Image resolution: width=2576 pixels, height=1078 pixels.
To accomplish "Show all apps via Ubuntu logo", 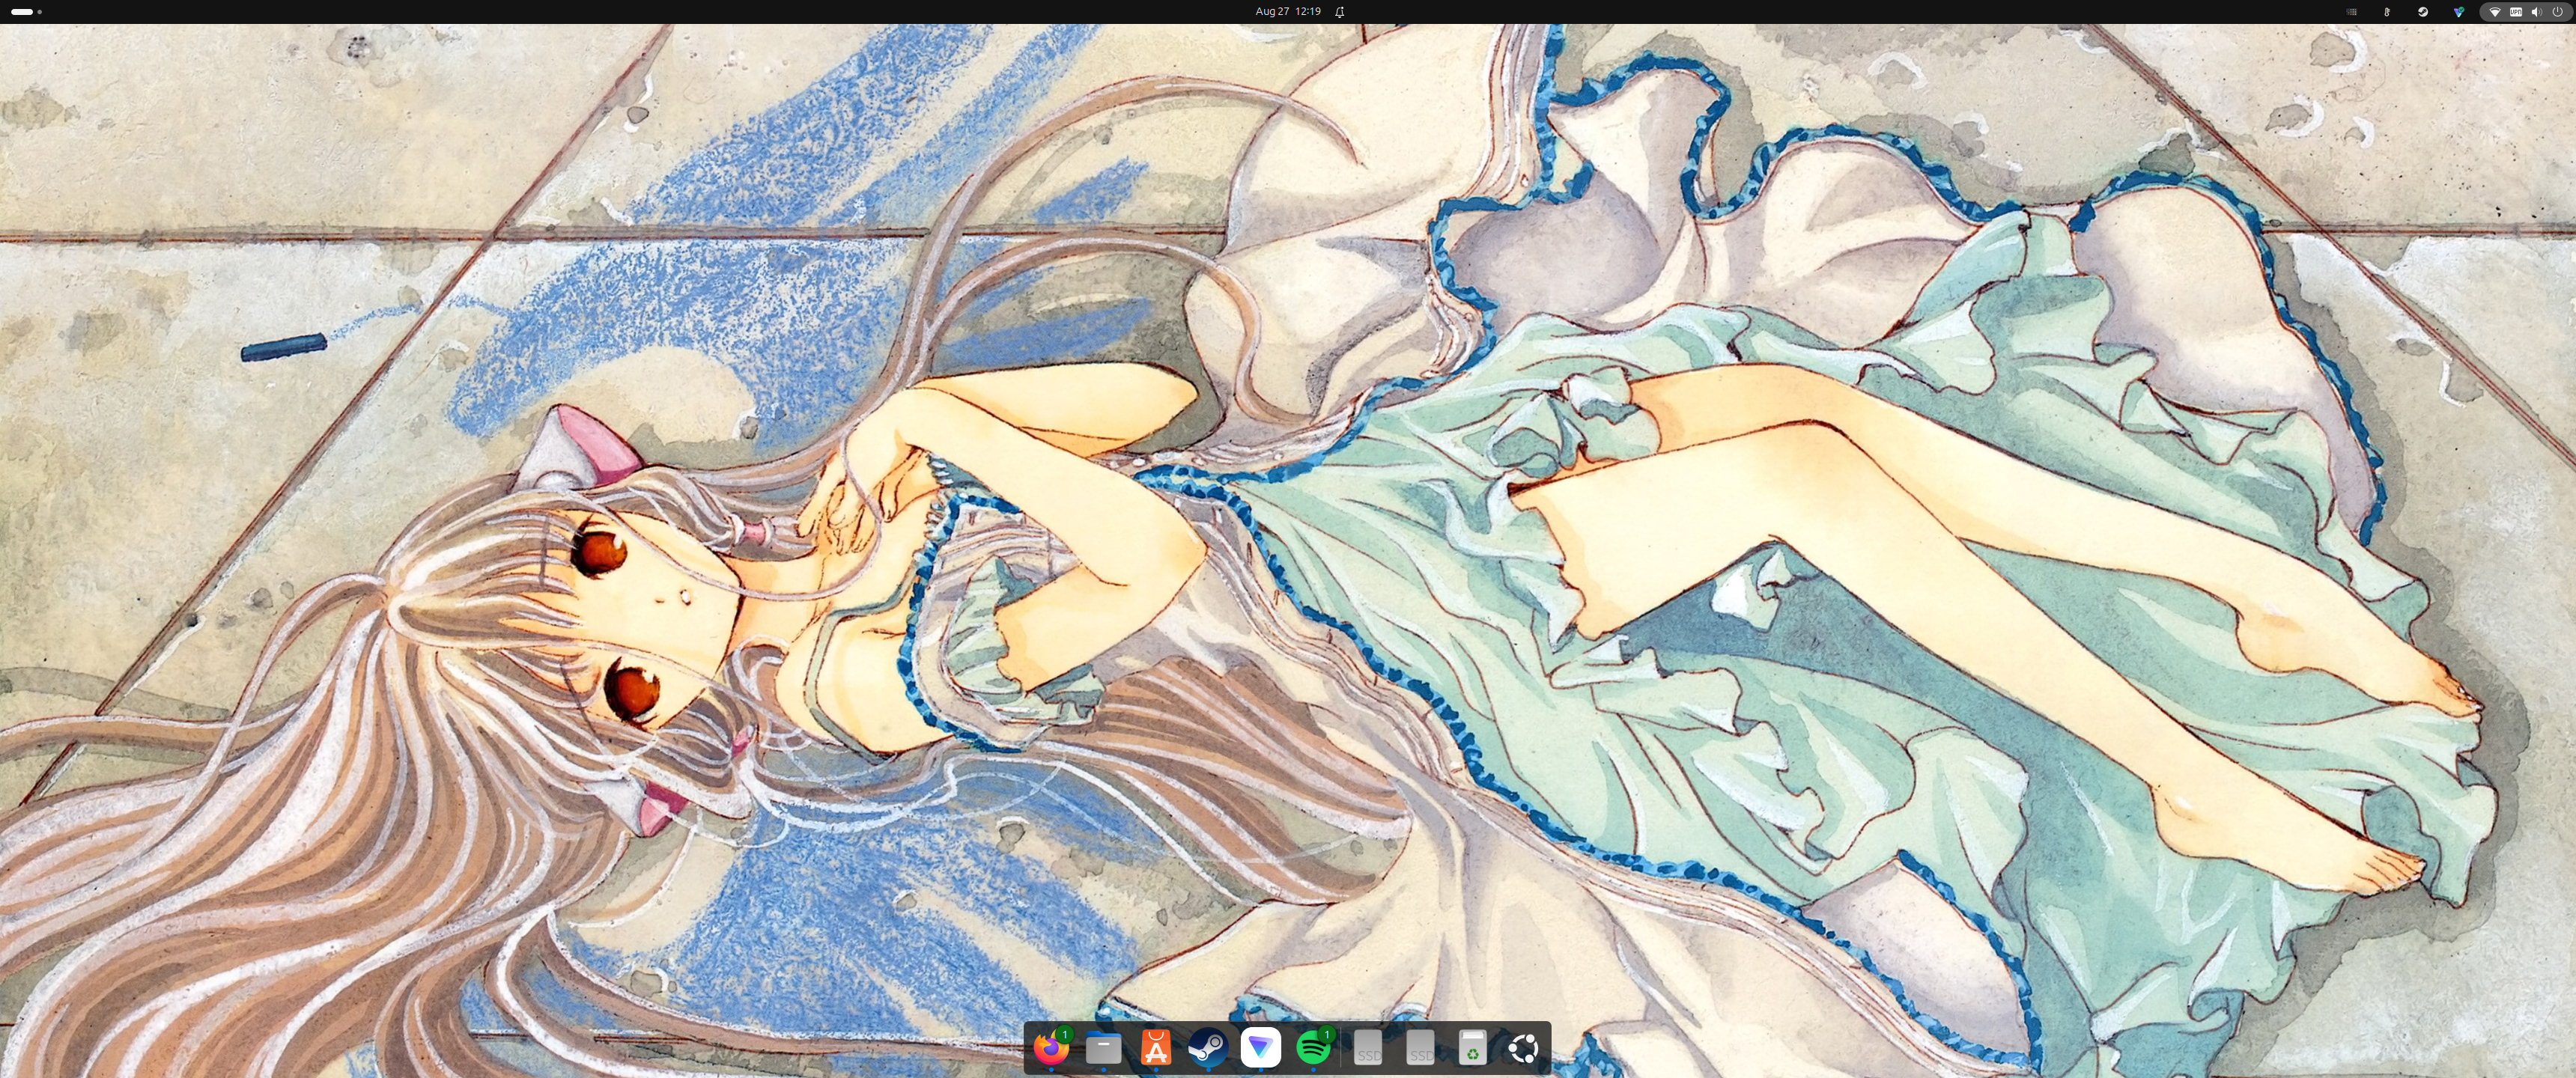I will pos(1524,1047).
